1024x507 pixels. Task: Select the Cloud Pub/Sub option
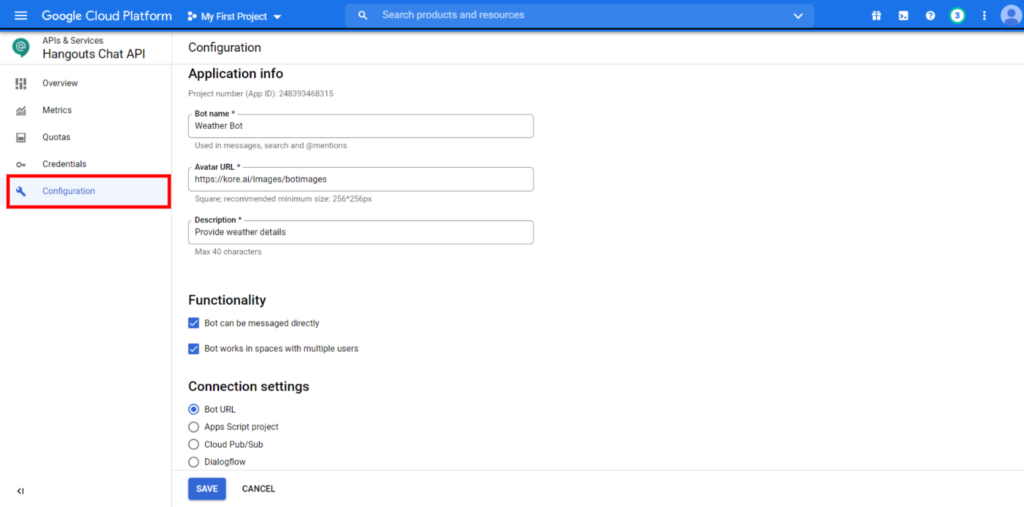tap(193, 444)
